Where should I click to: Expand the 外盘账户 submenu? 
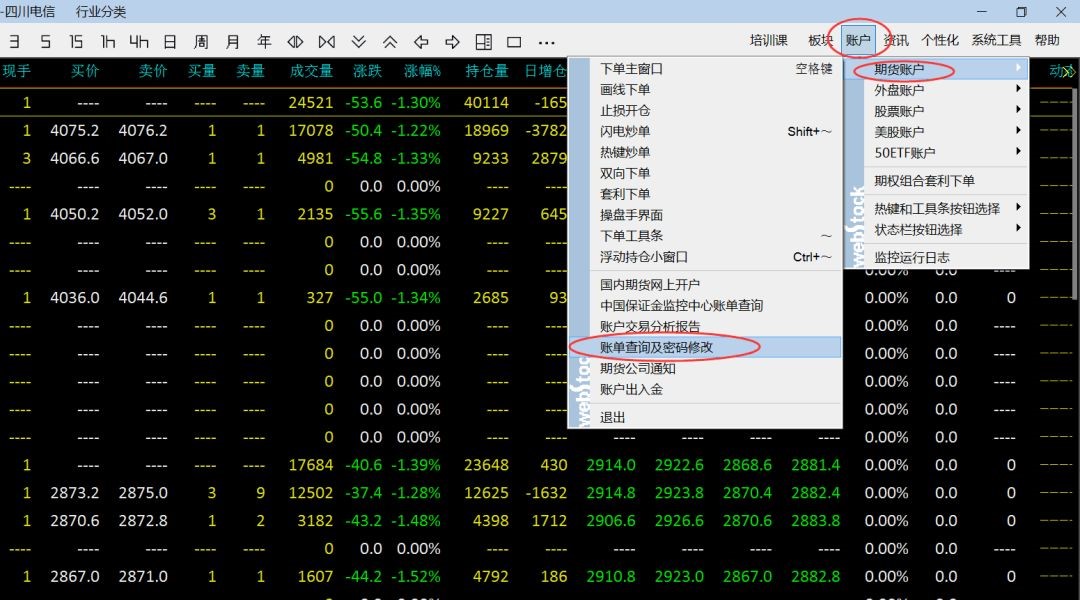click(x=898, y=90)
